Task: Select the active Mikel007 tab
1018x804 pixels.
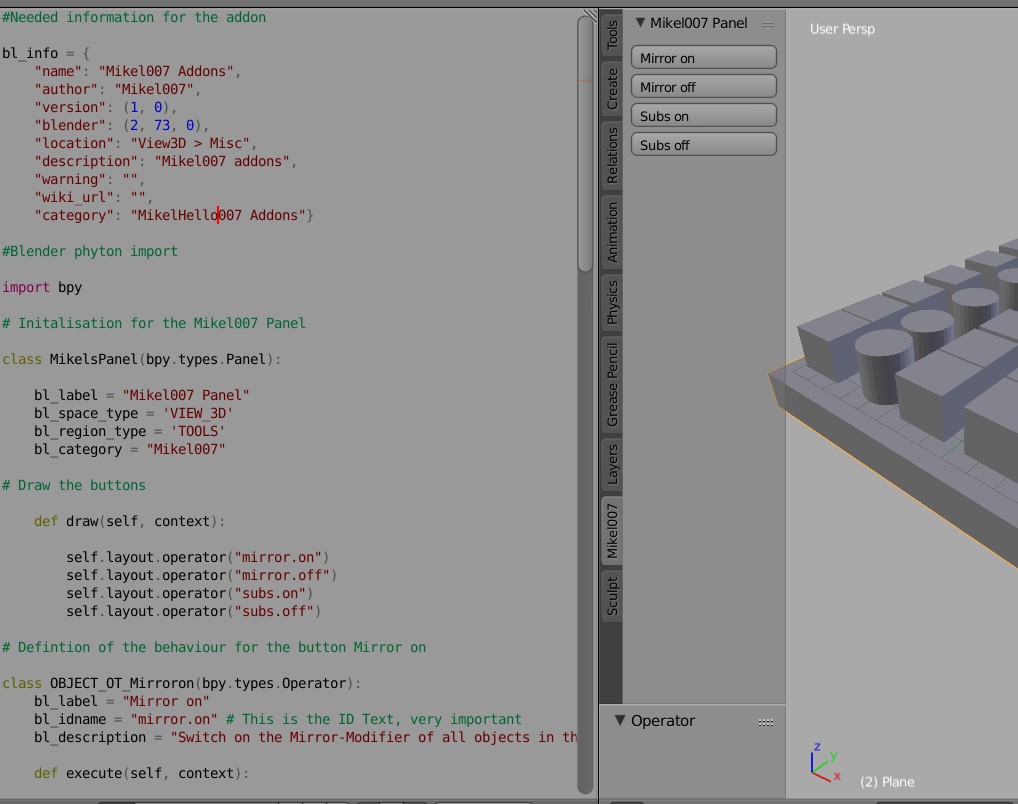Action: [x=611, y=530]
